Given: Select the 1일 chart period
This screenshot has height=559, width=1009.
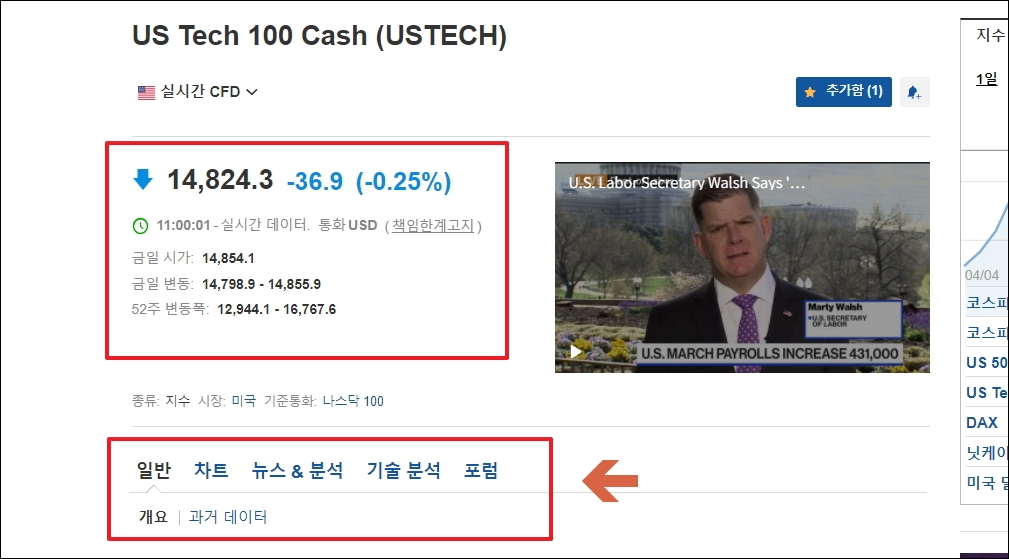Looking at the screenshot, I should tap(986, 79).
